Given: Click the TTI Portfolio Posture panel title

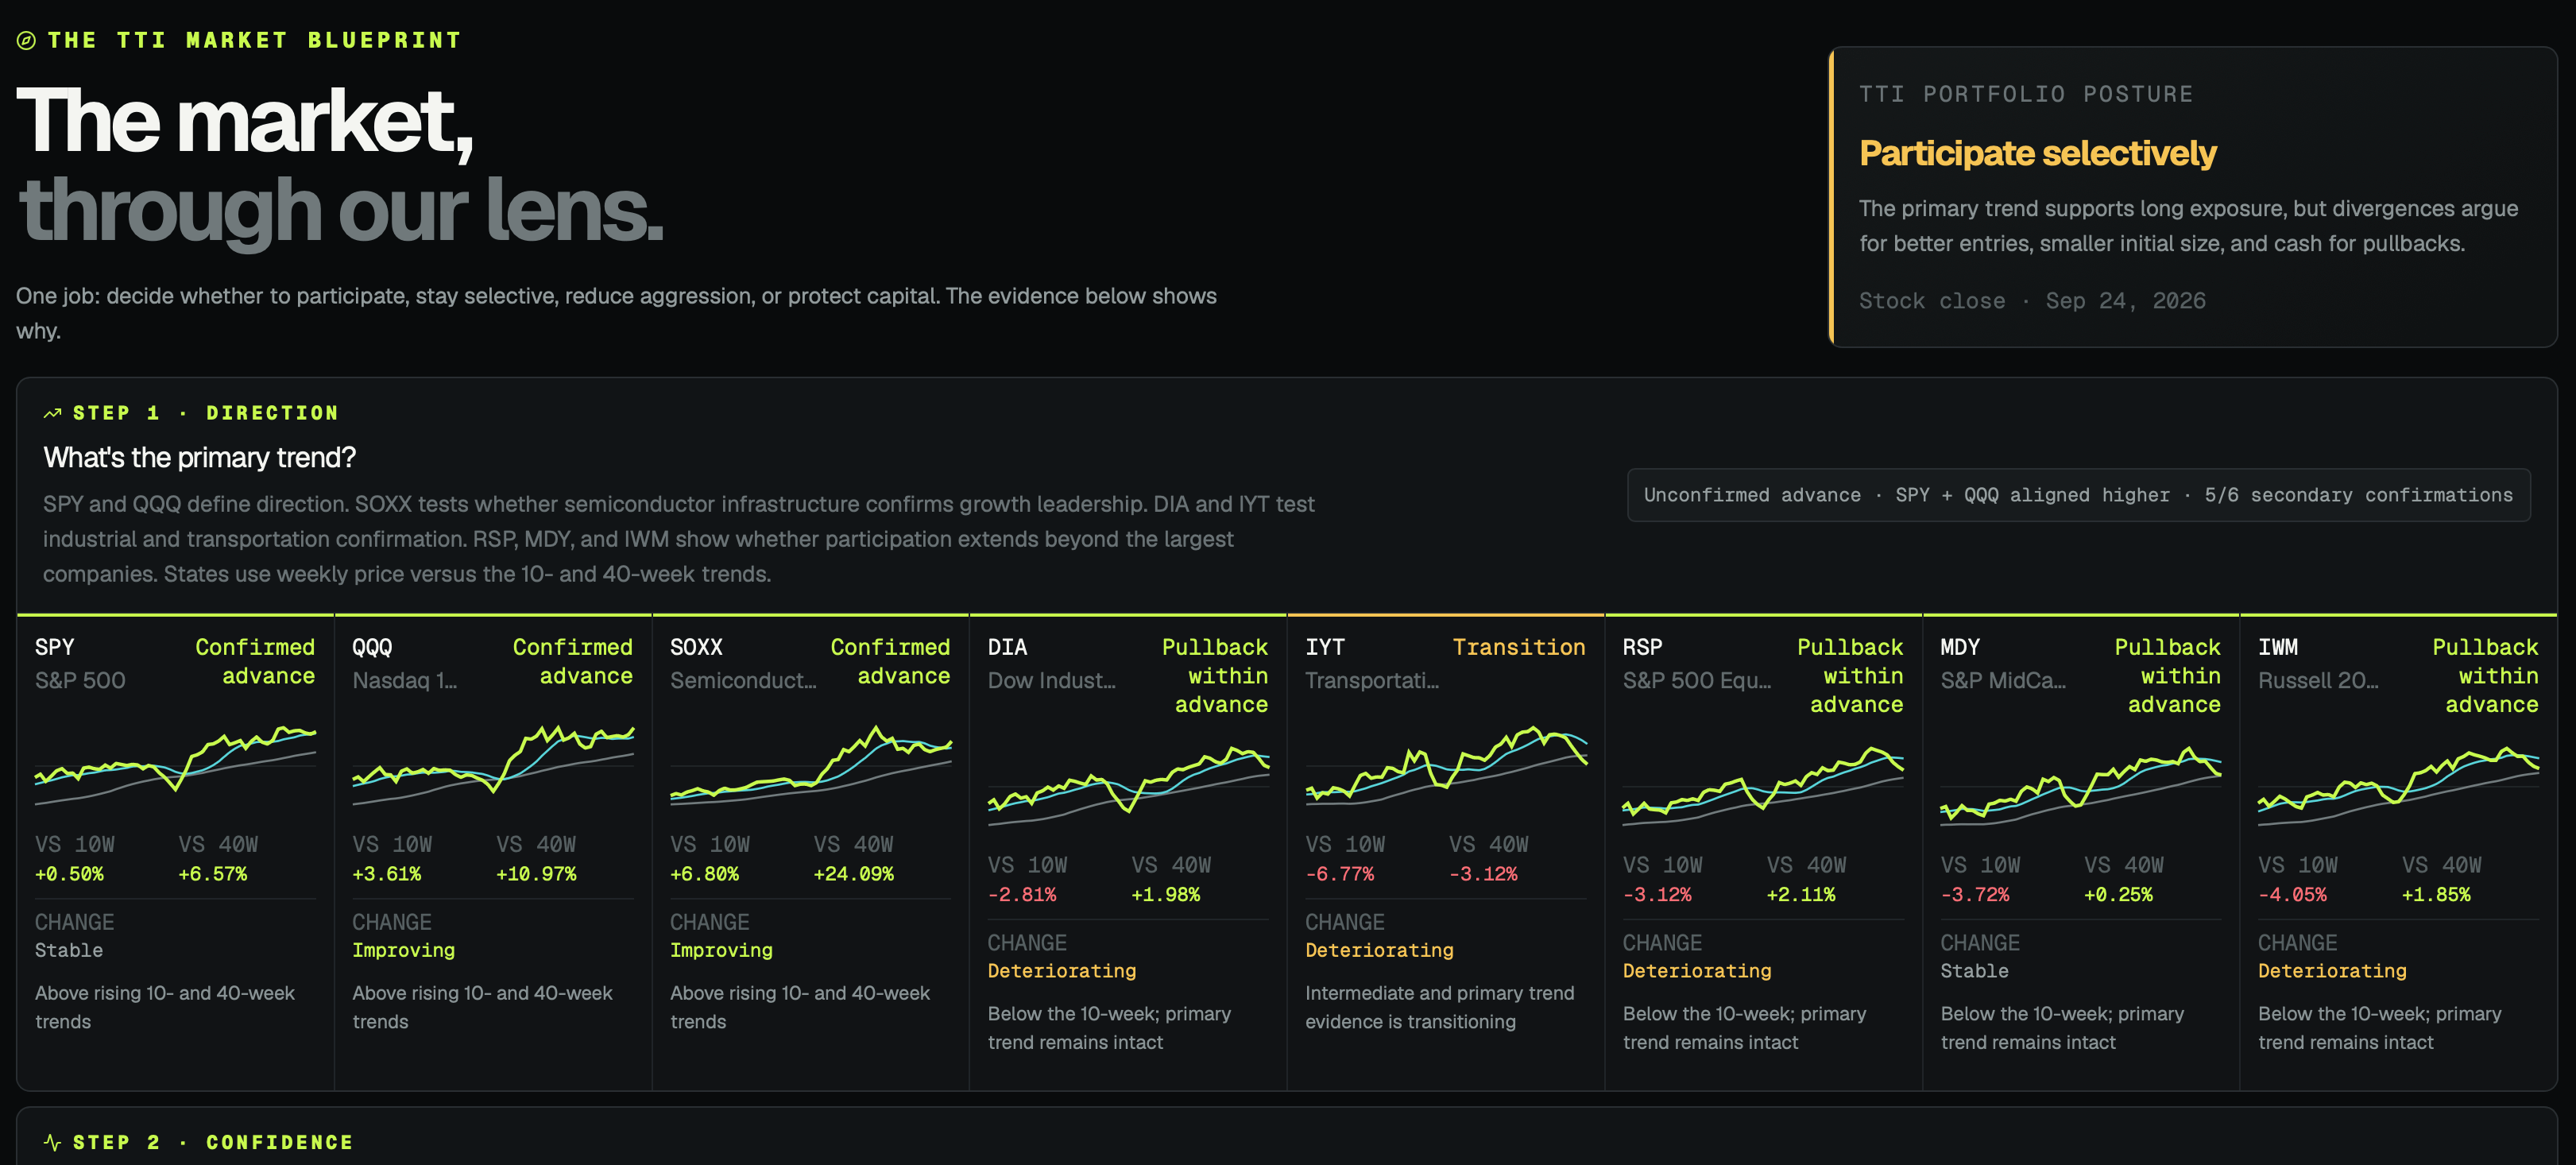Looking at the screenshot, I should coord(2026,94).
